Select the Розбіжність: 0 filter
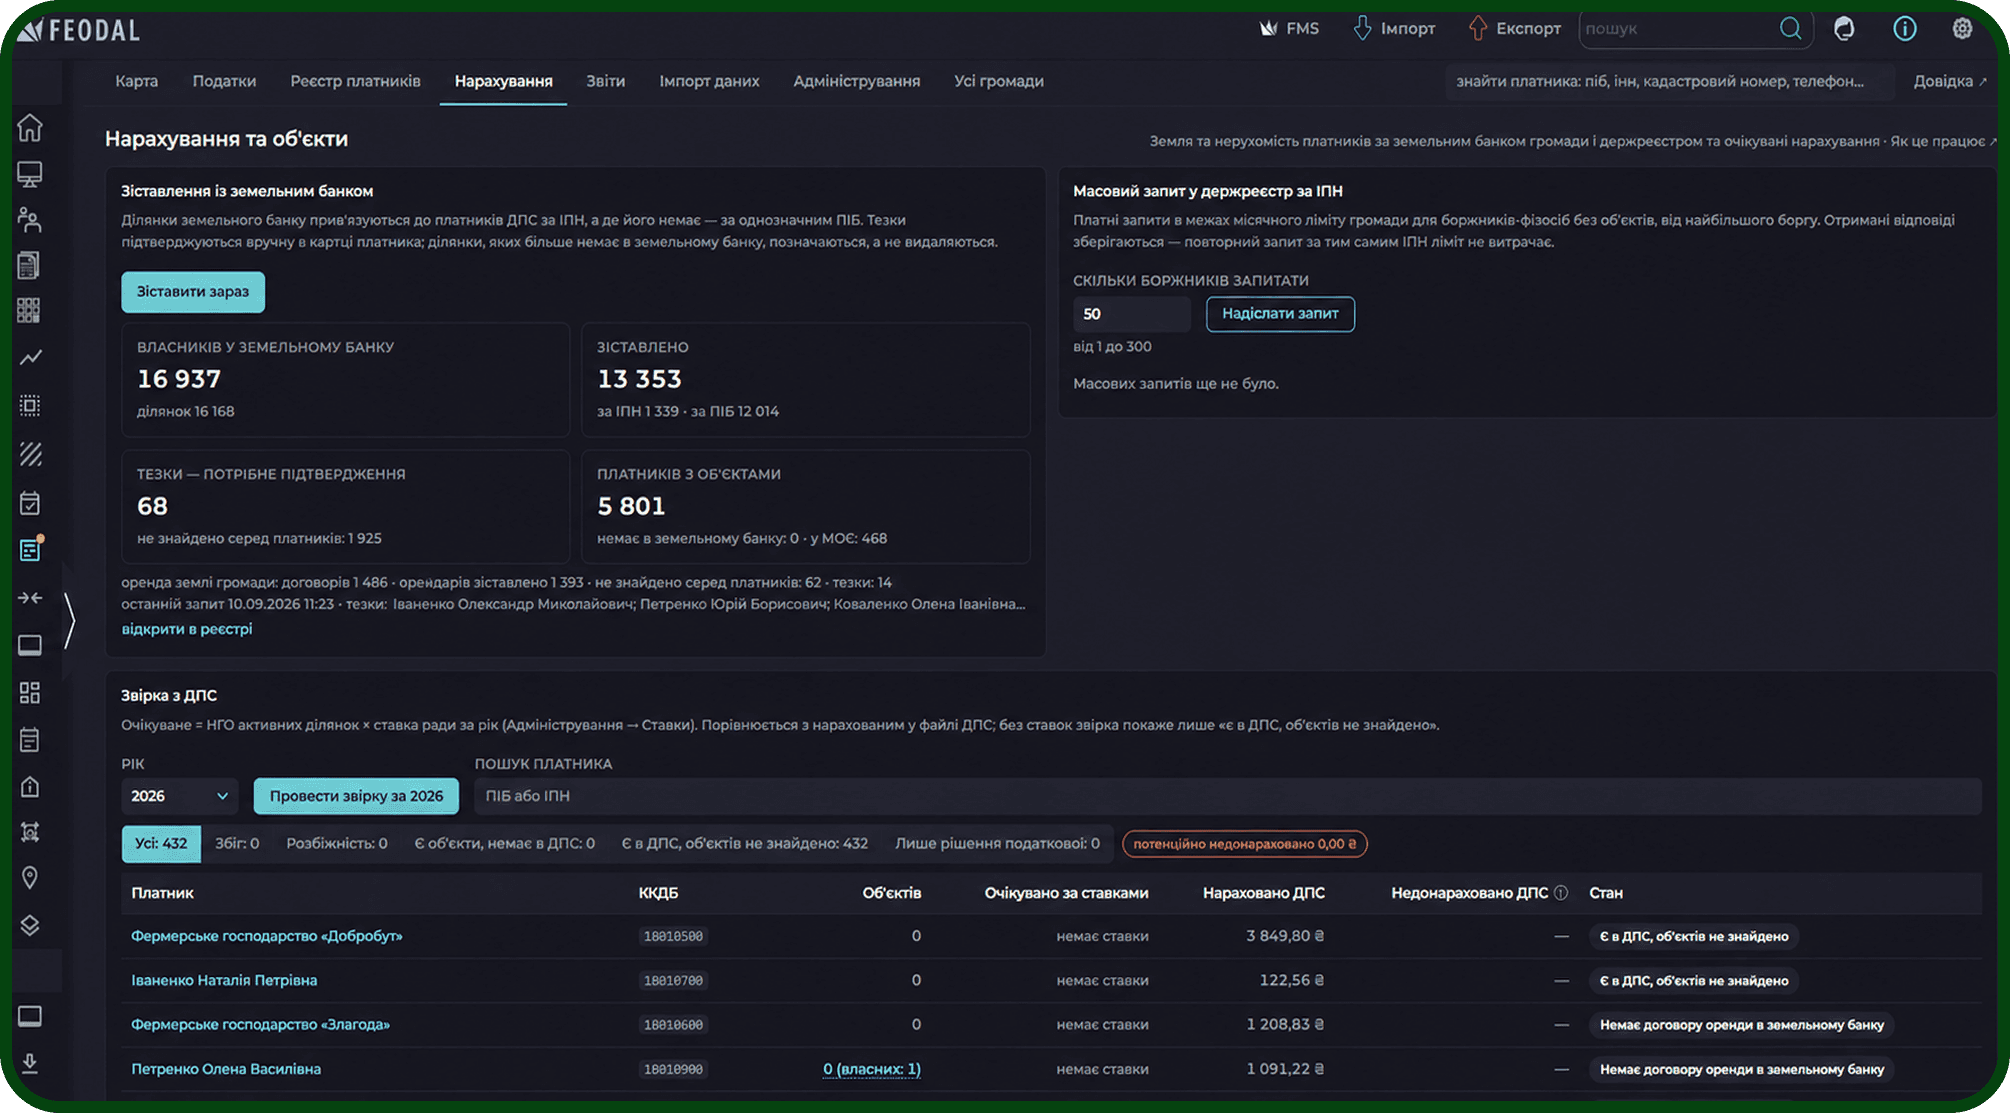This screenshot has height=1113, width=2010. pos(337,844)
